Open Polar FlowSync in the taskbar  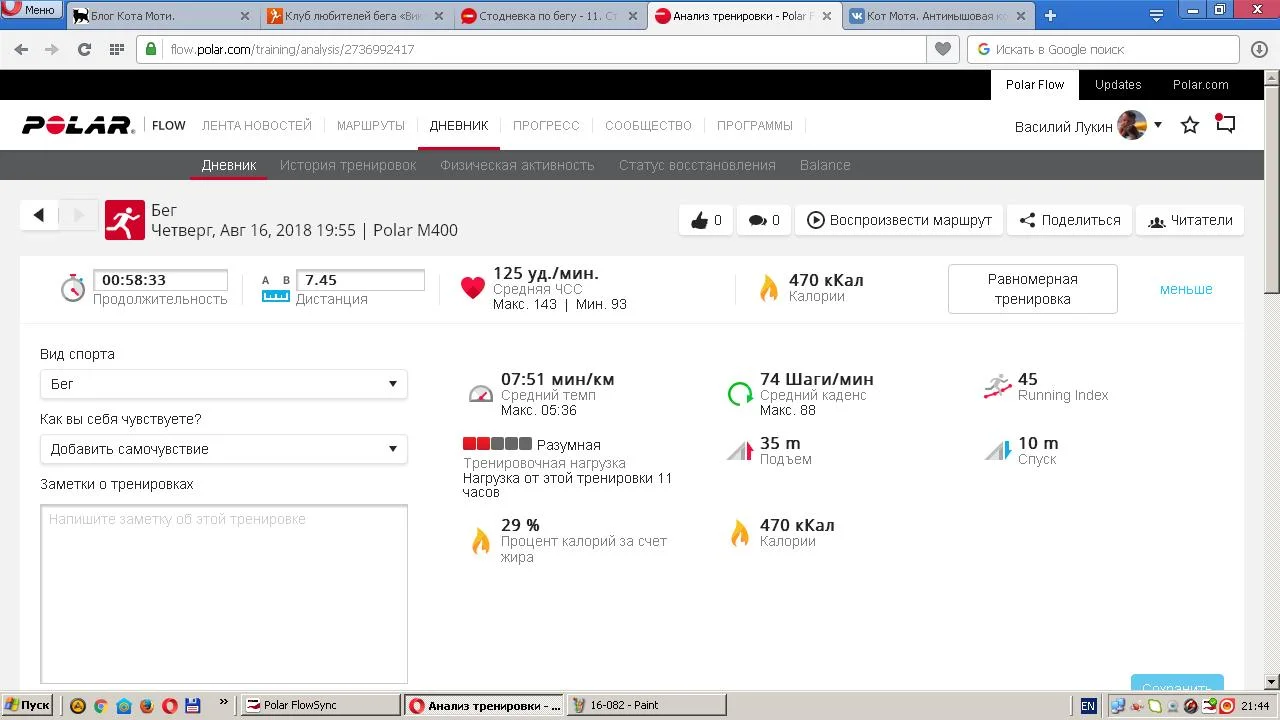[x=320, y=705]
